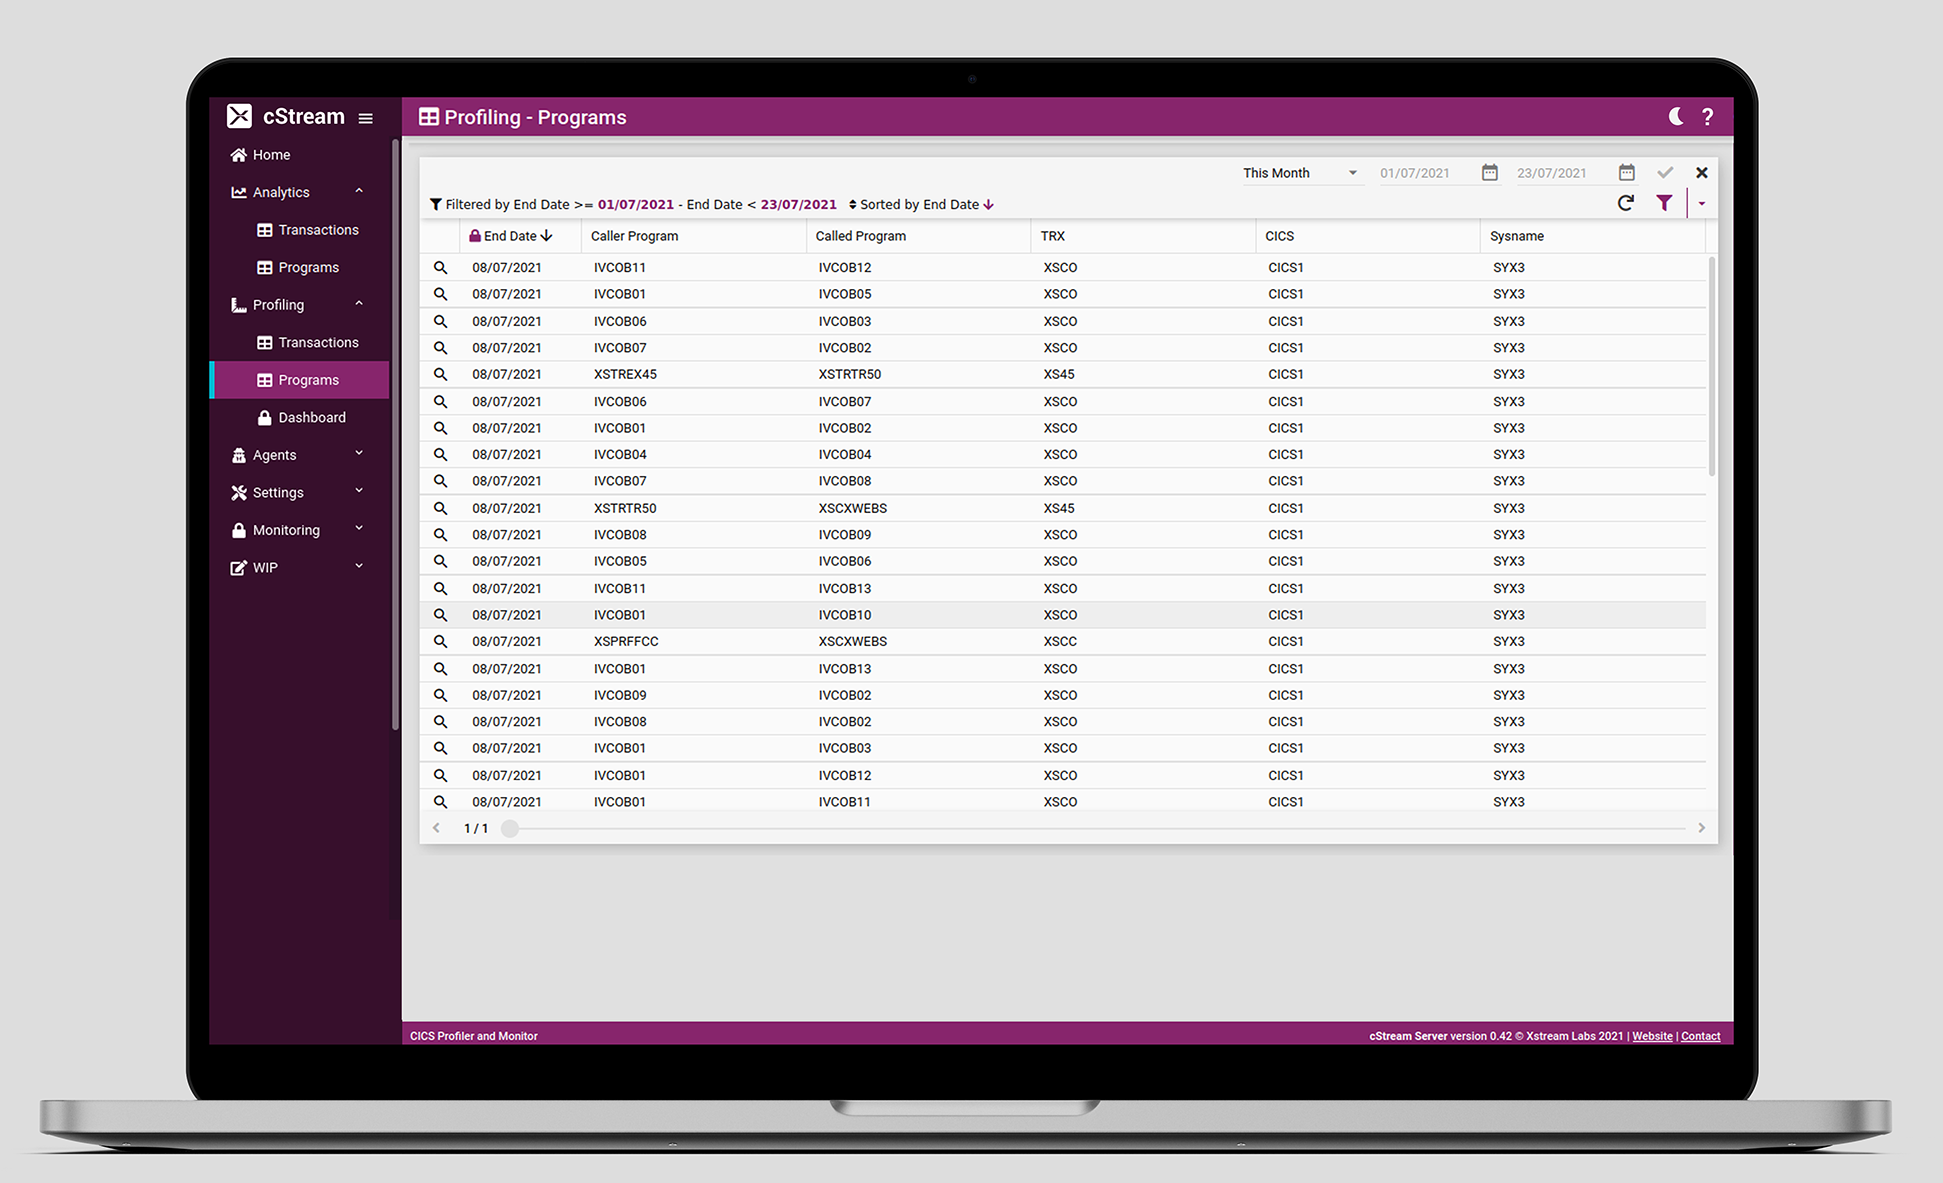Screen dimensions: 1943x1183
Task: Click the Contact link in footer
Action: click(1700, 1036)
